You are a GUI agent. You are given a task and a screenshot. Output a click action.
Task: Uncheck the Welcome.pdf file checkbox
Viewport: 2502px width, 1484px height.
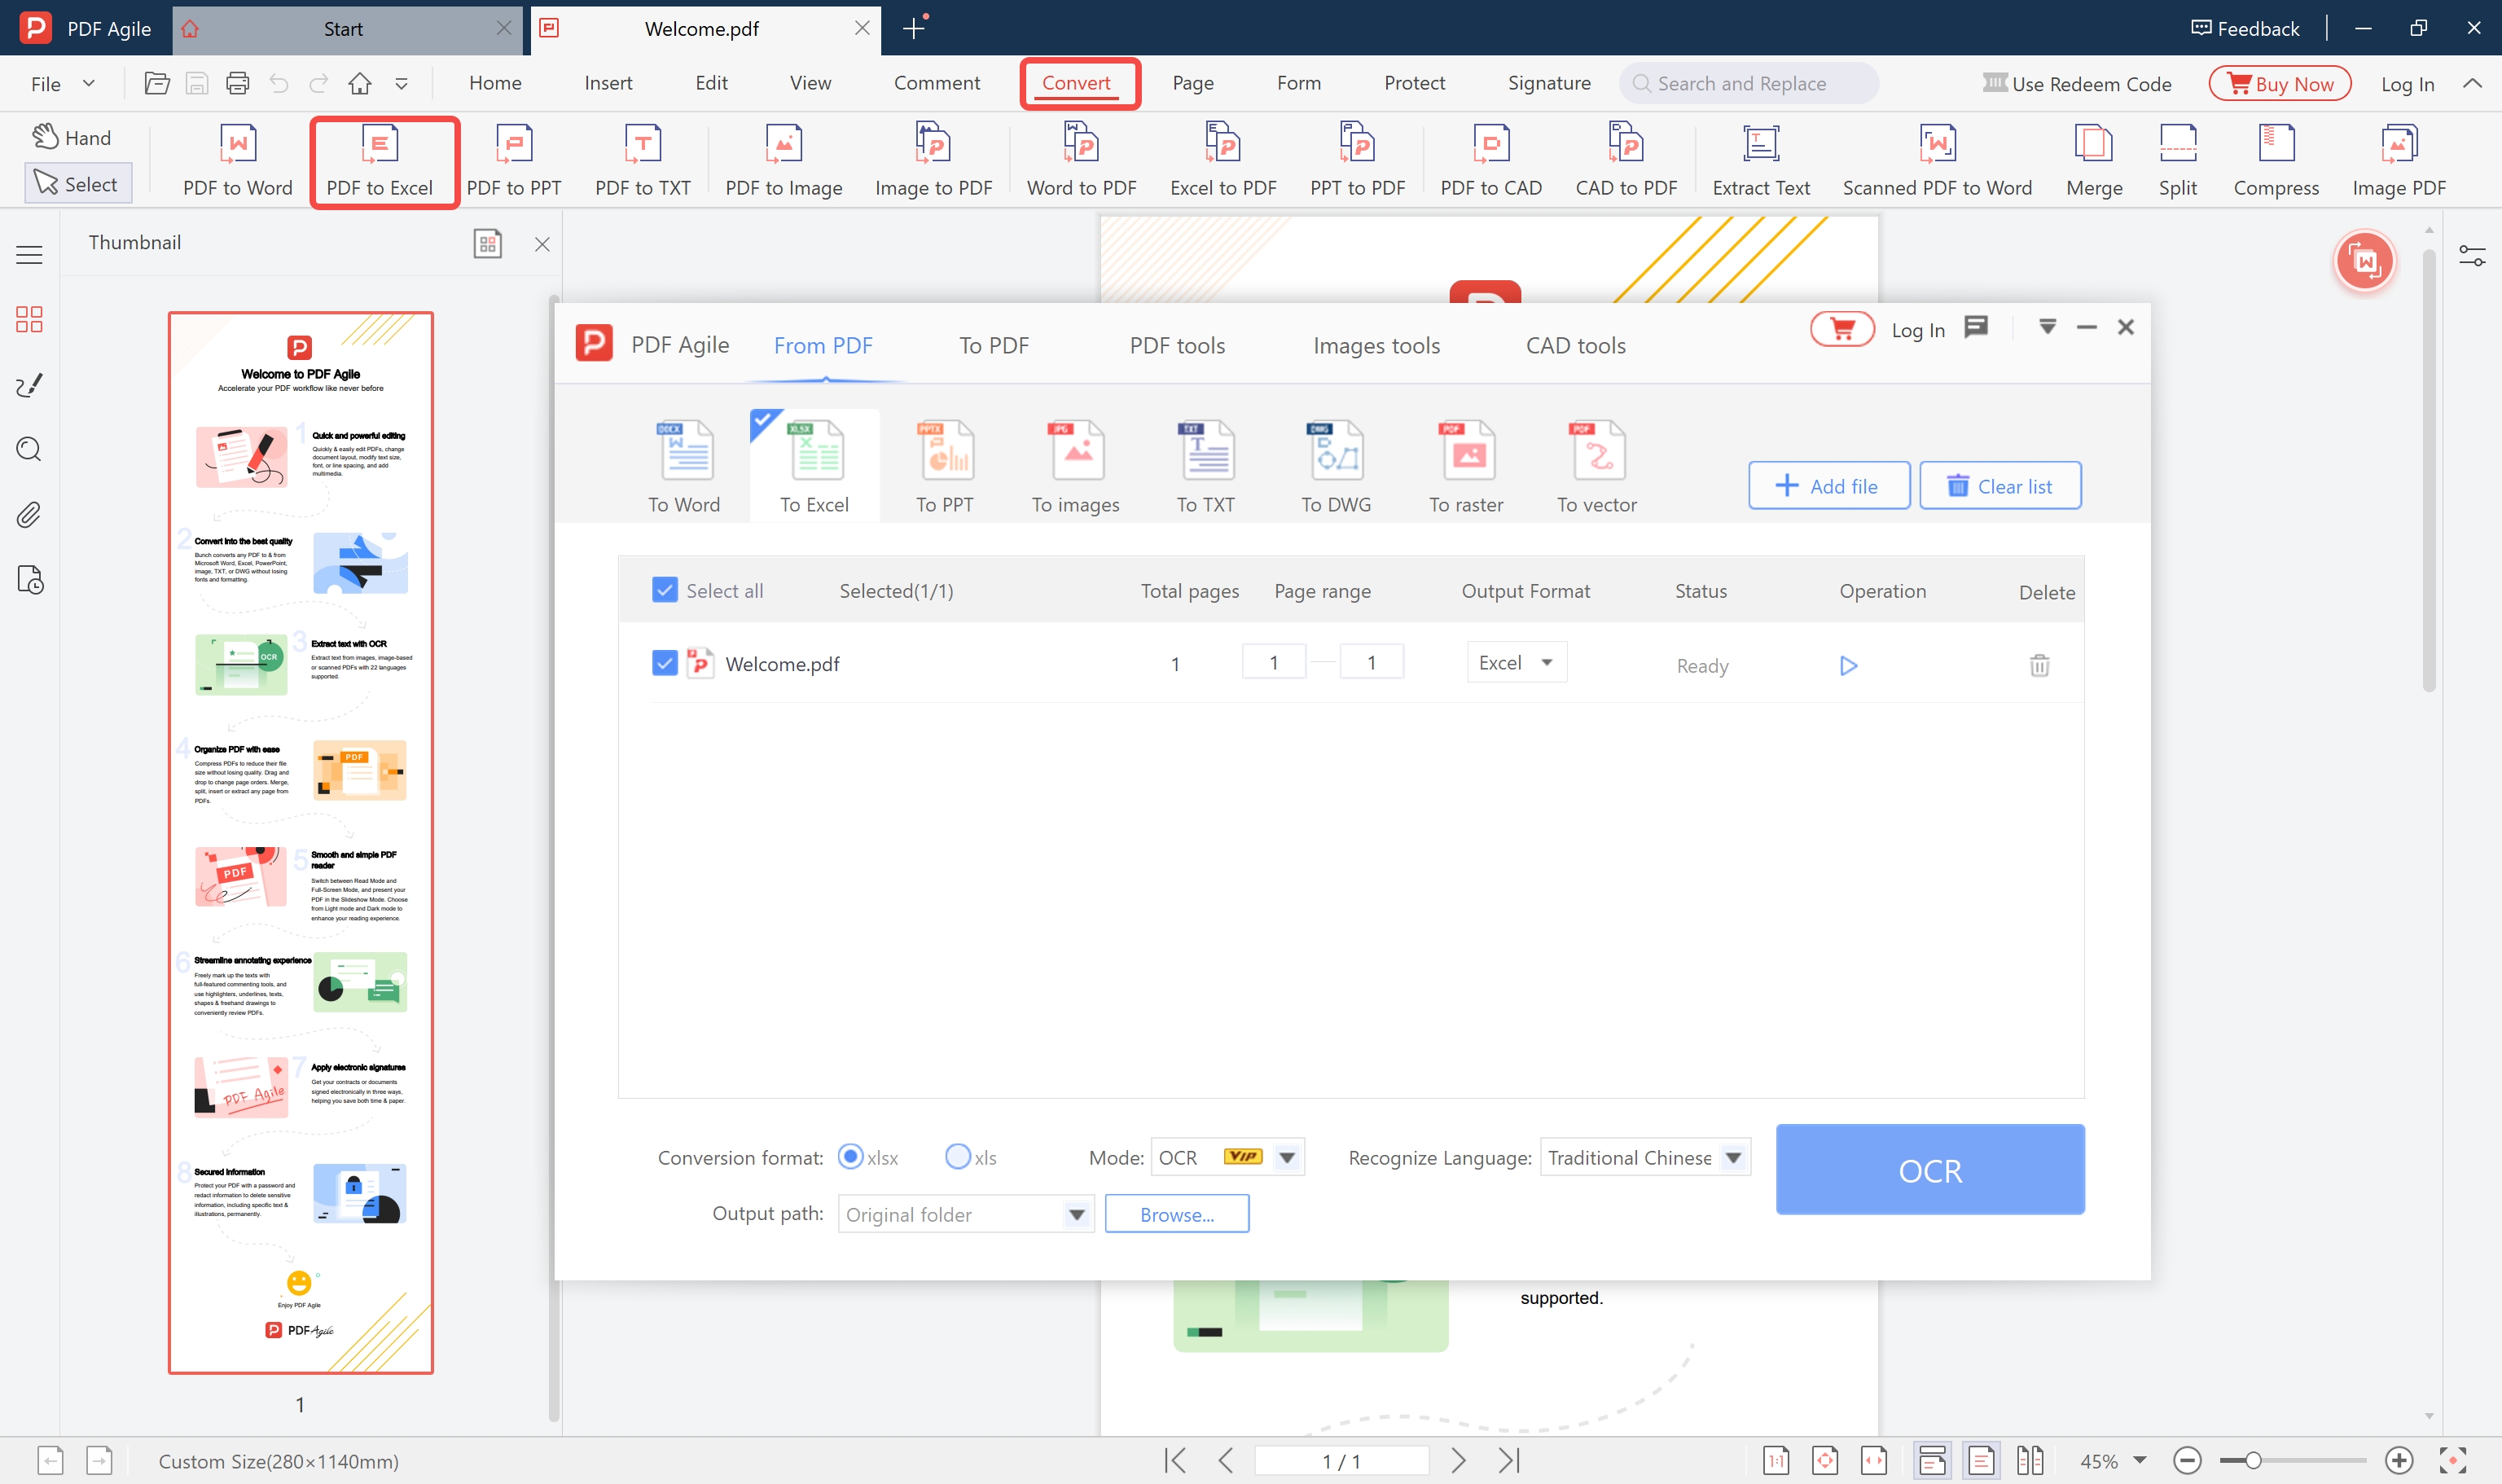pyautogui.click(x=664, y=663)
